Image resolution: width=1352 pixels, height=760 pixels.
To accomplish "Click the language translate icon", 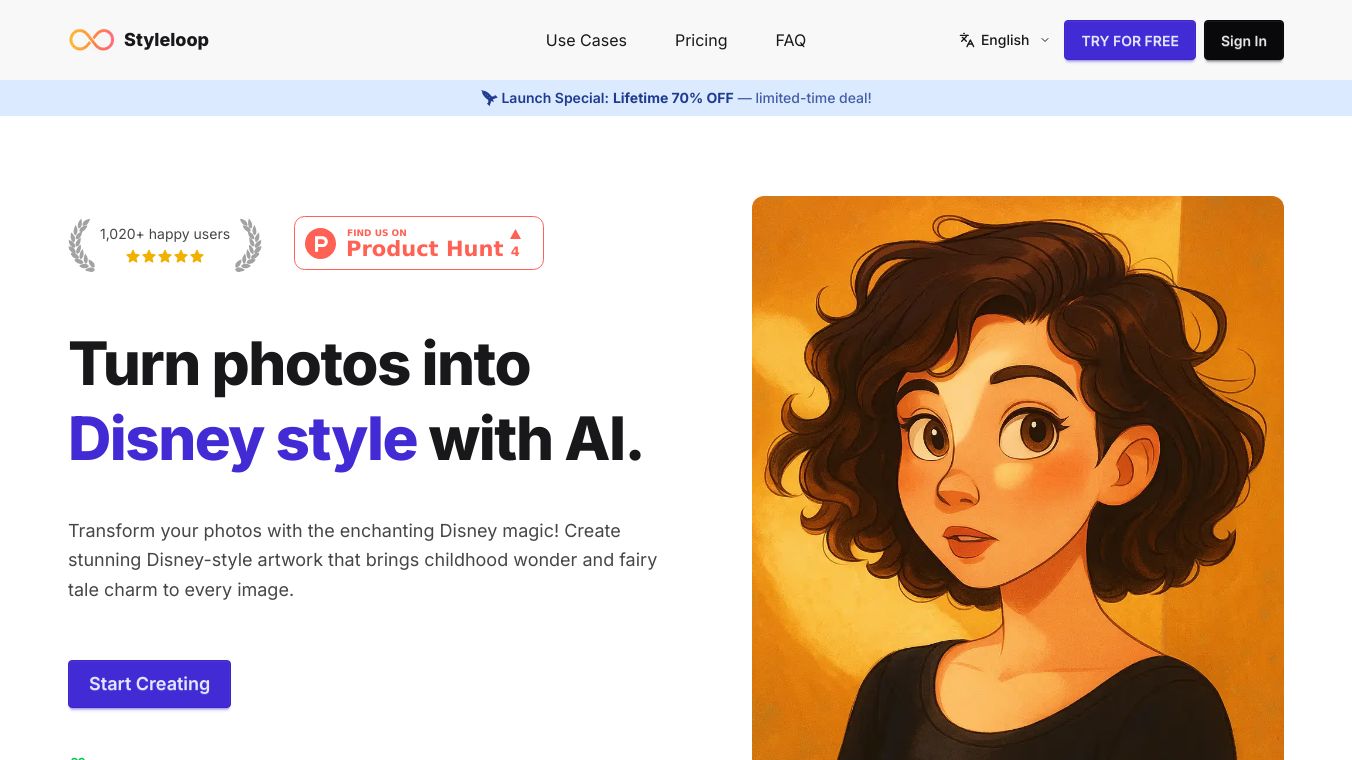I will [967, 40].
